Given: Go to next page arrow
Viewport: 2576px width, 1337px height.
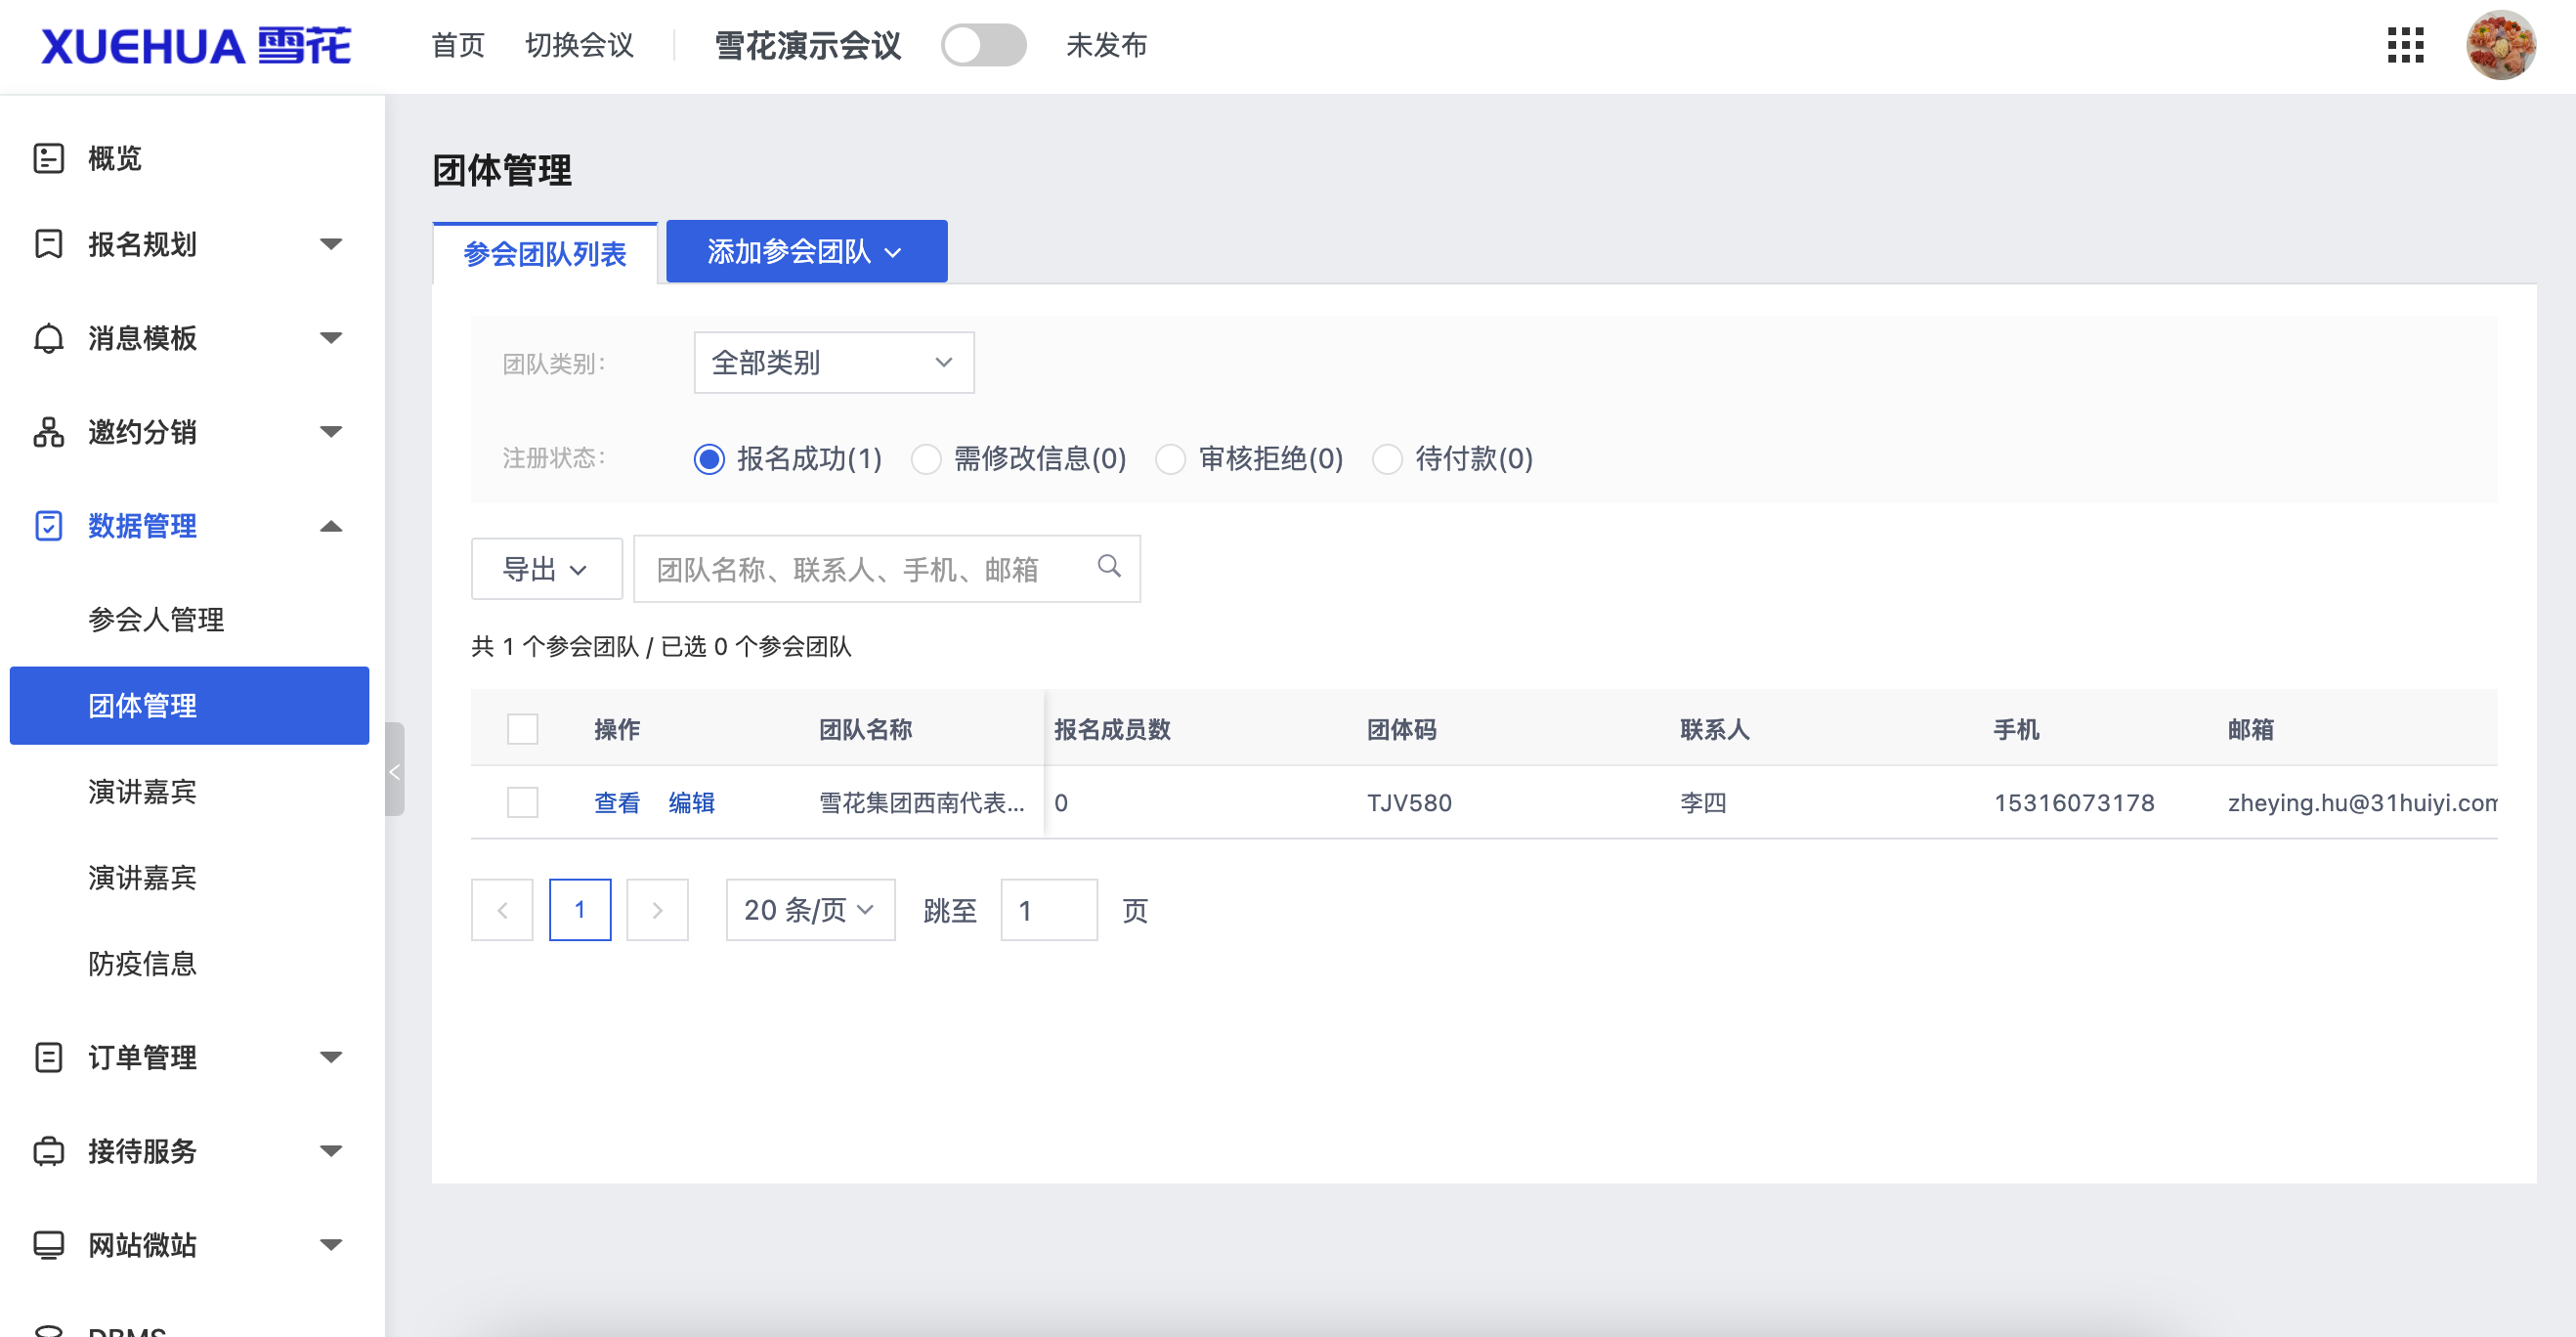Looking at the screenshot, I should pyautogui.click(x=657, y=910).
